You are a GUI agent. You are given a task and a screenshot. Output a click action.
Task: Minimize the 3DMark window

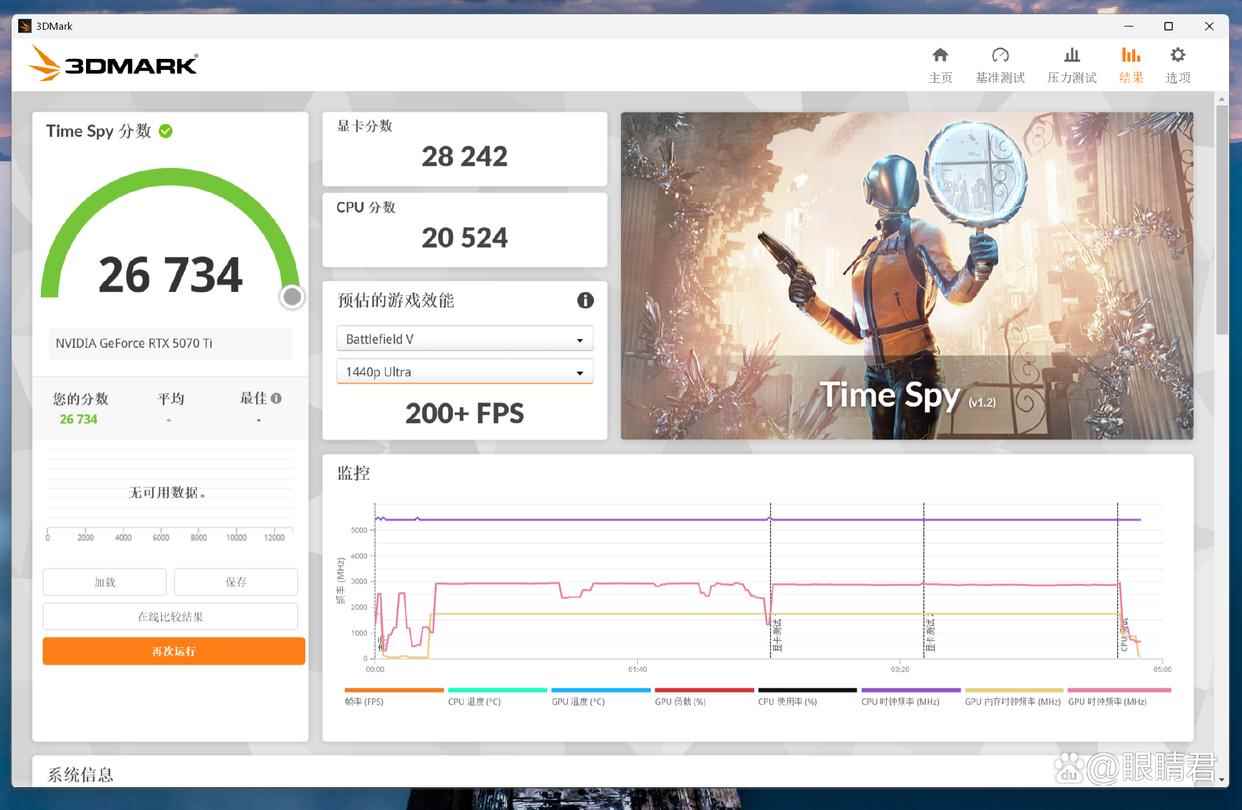(1128, 26)
